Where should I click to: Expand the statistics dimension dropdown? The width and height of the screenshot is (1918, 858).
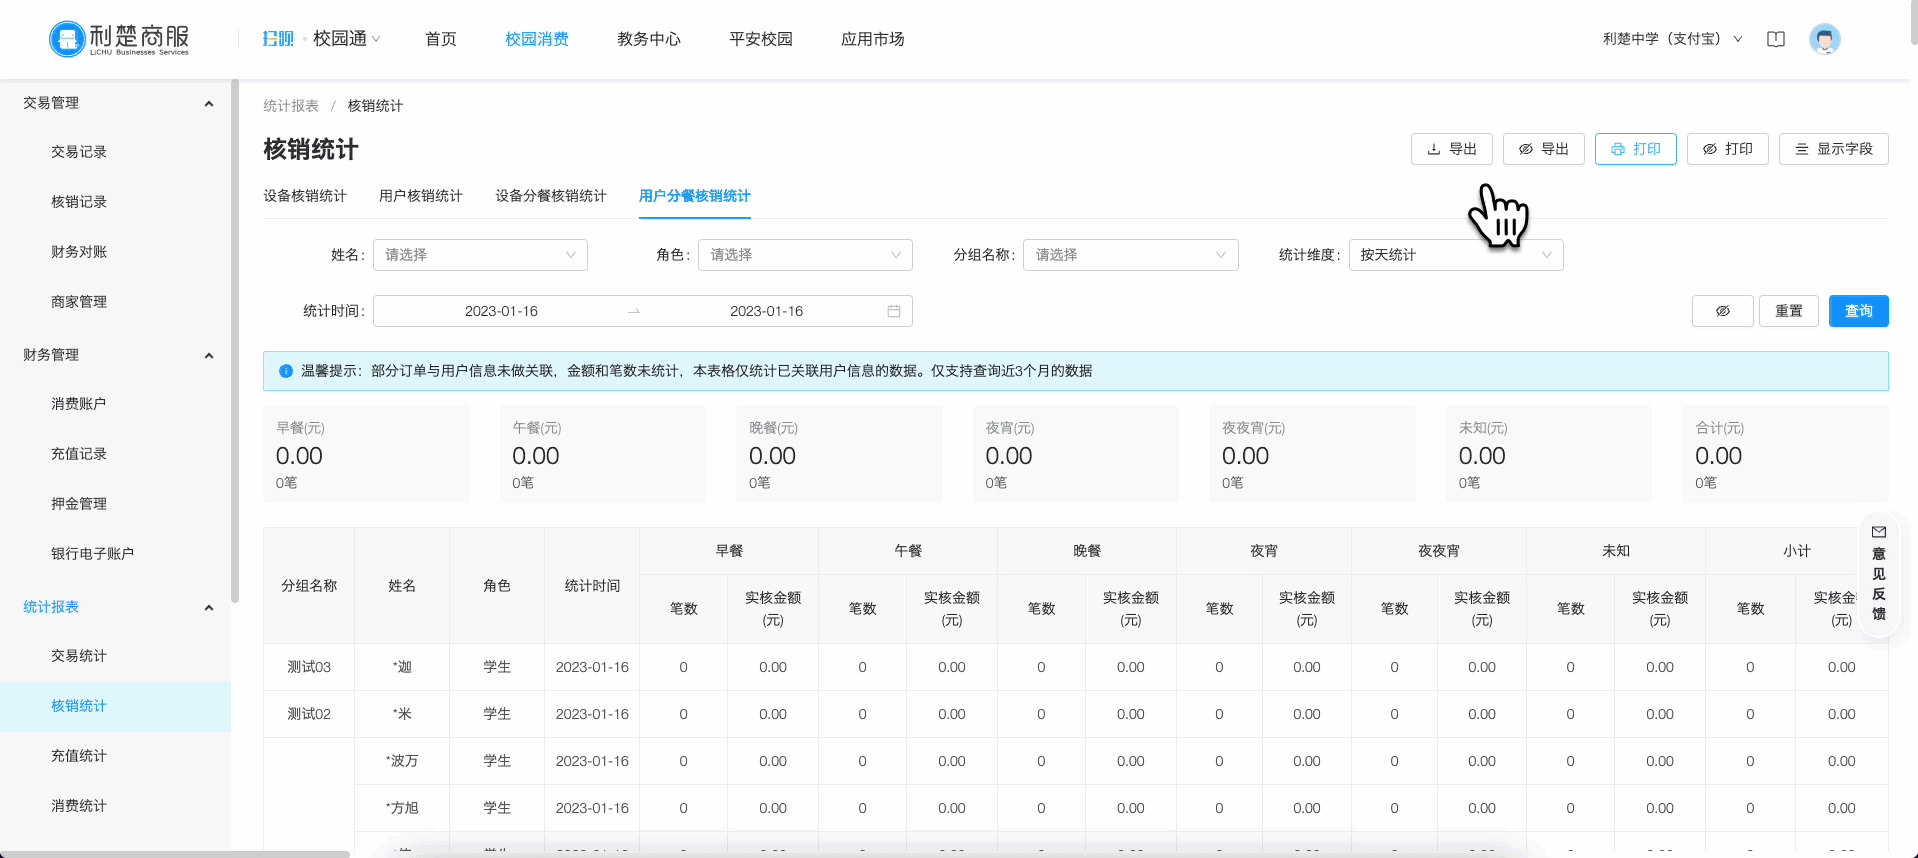pyautogui.click(x=1455, y=255)
